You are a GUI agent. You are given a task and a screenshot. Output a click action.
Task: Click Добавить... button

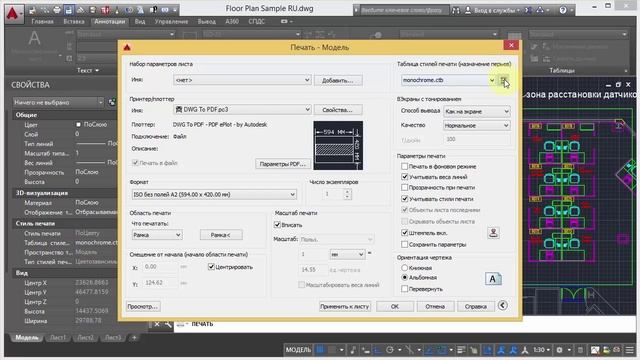click(338, 80)
